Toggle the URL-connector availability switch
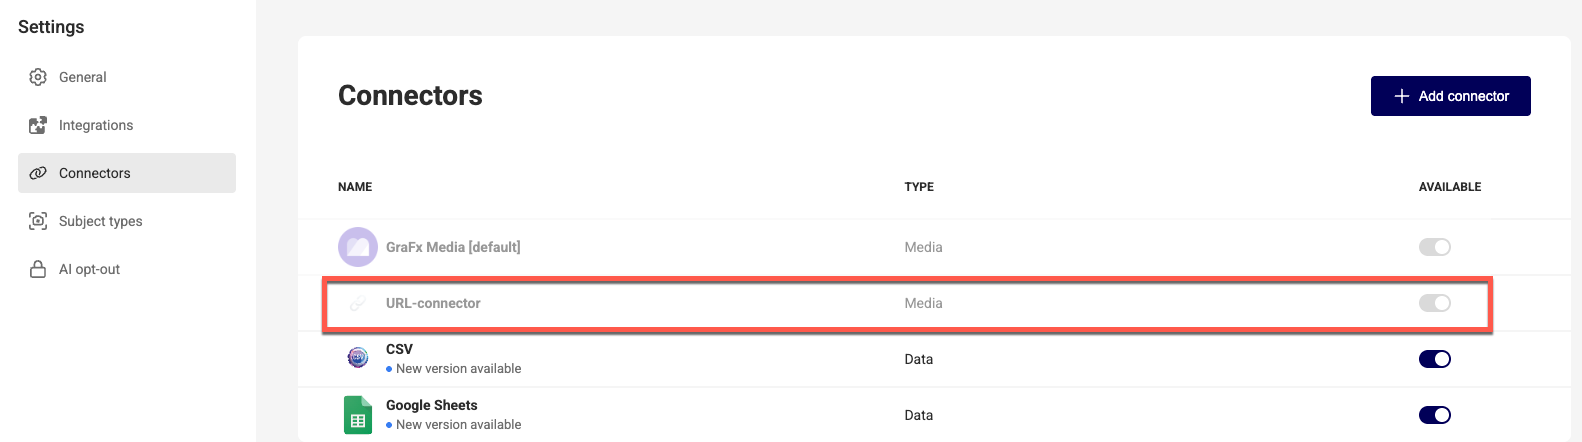Screen dimensions: 1582x442 coord(1434,303)
